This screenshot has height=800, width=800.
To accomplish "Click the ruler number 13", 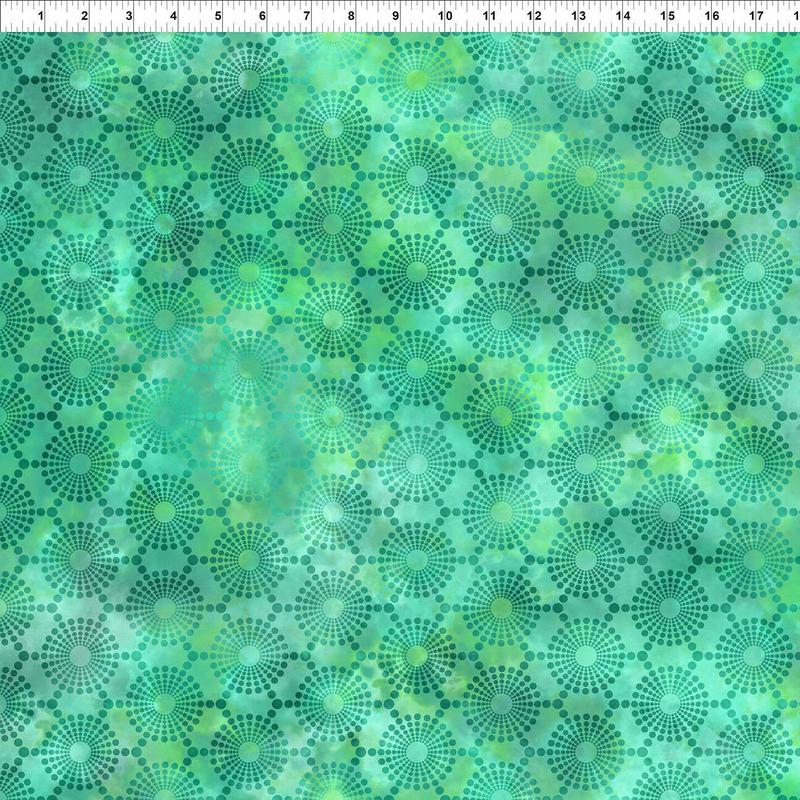I will [x=578, y=16].
